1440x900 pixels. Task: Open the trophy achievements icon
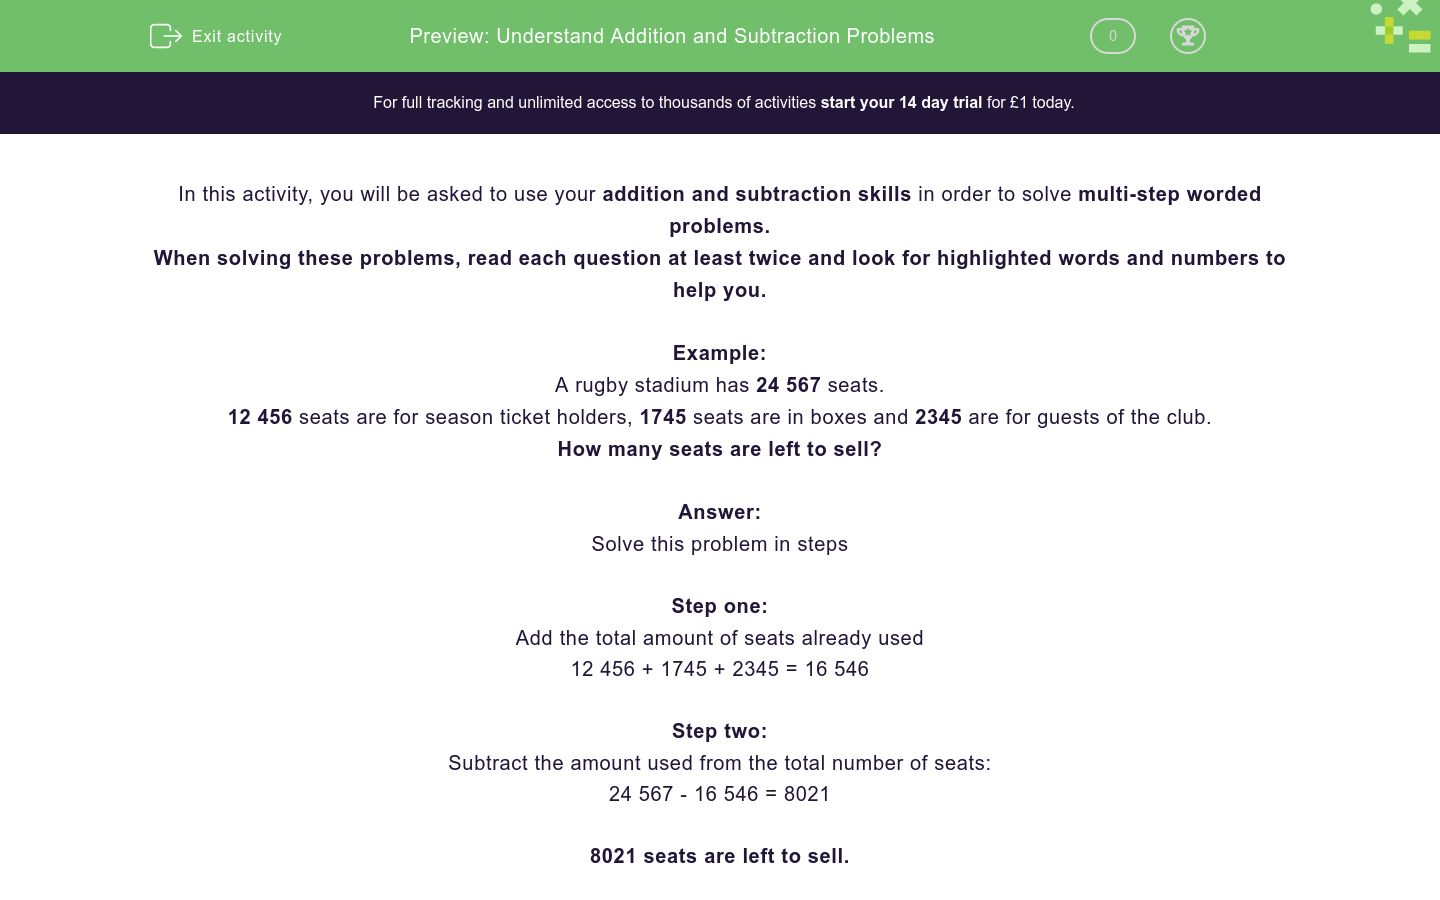[x=1187, y=36]
